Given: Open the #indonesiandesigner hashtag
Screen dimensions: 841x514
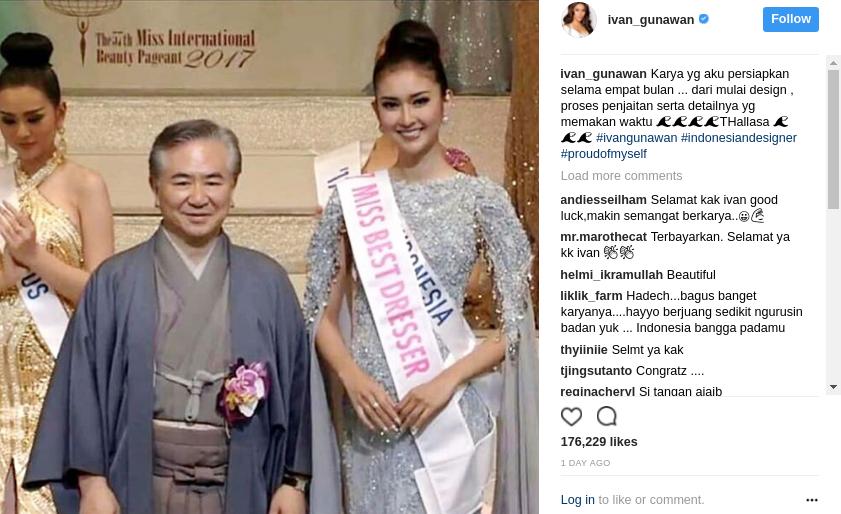Looking at the screenshot, I should [x=739, y=138].
